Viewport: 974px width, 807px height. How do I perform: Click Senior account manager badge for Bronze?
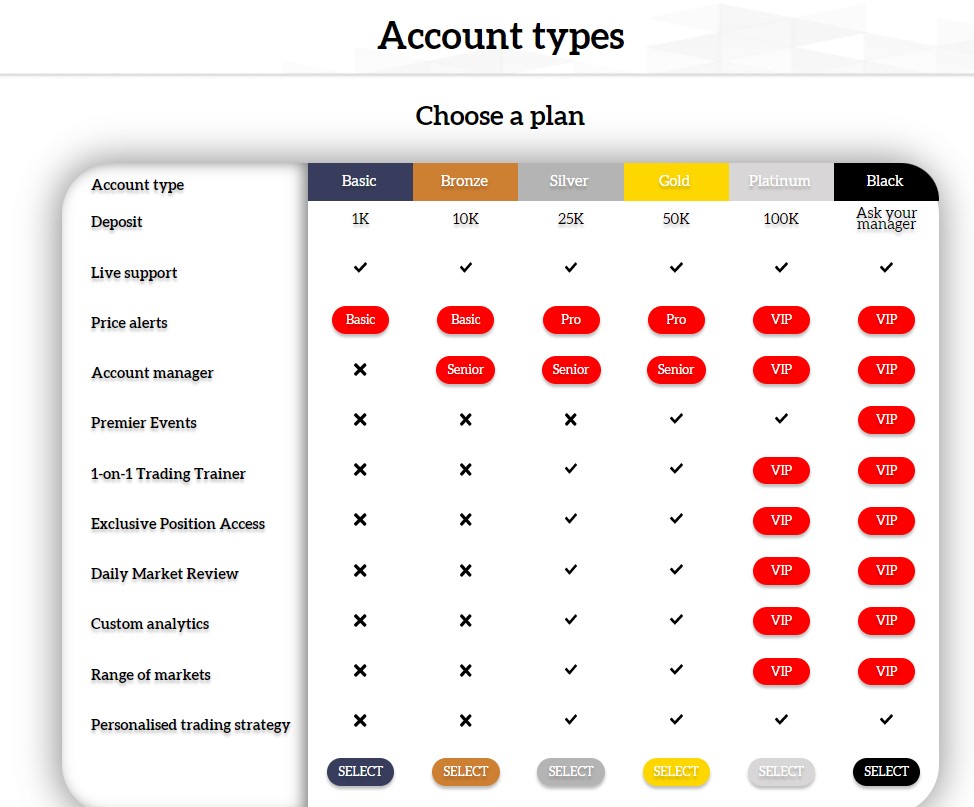point(465,370)
